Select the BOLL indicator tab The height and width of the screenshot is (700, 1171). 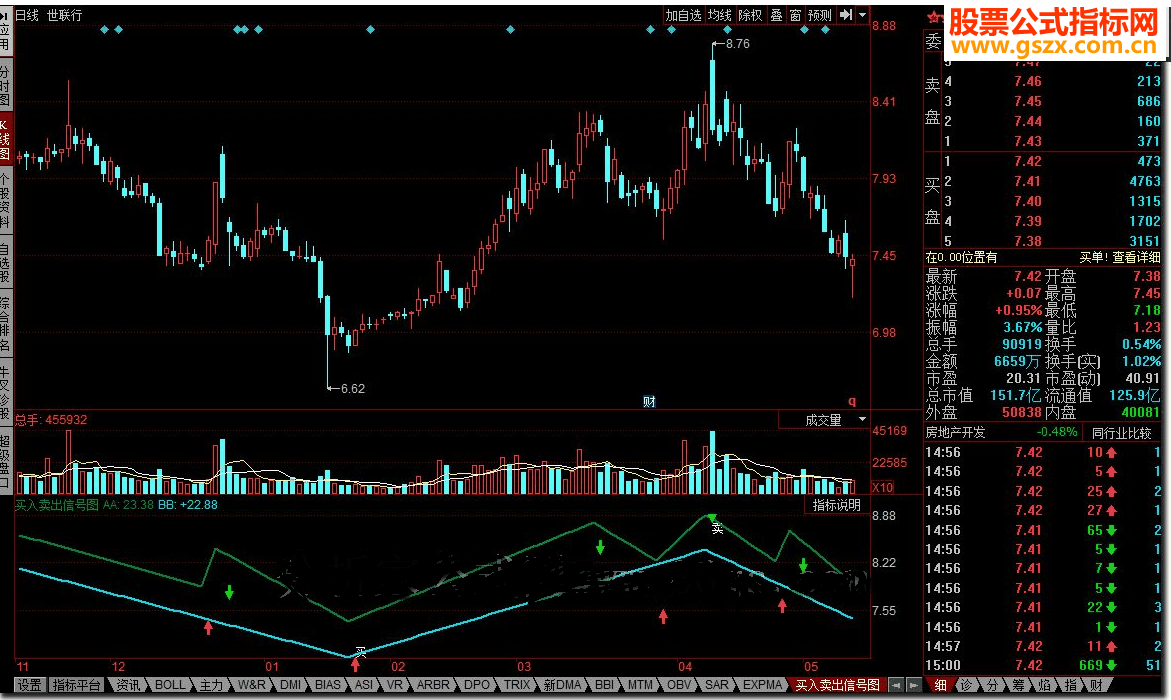tap(169, 685)
